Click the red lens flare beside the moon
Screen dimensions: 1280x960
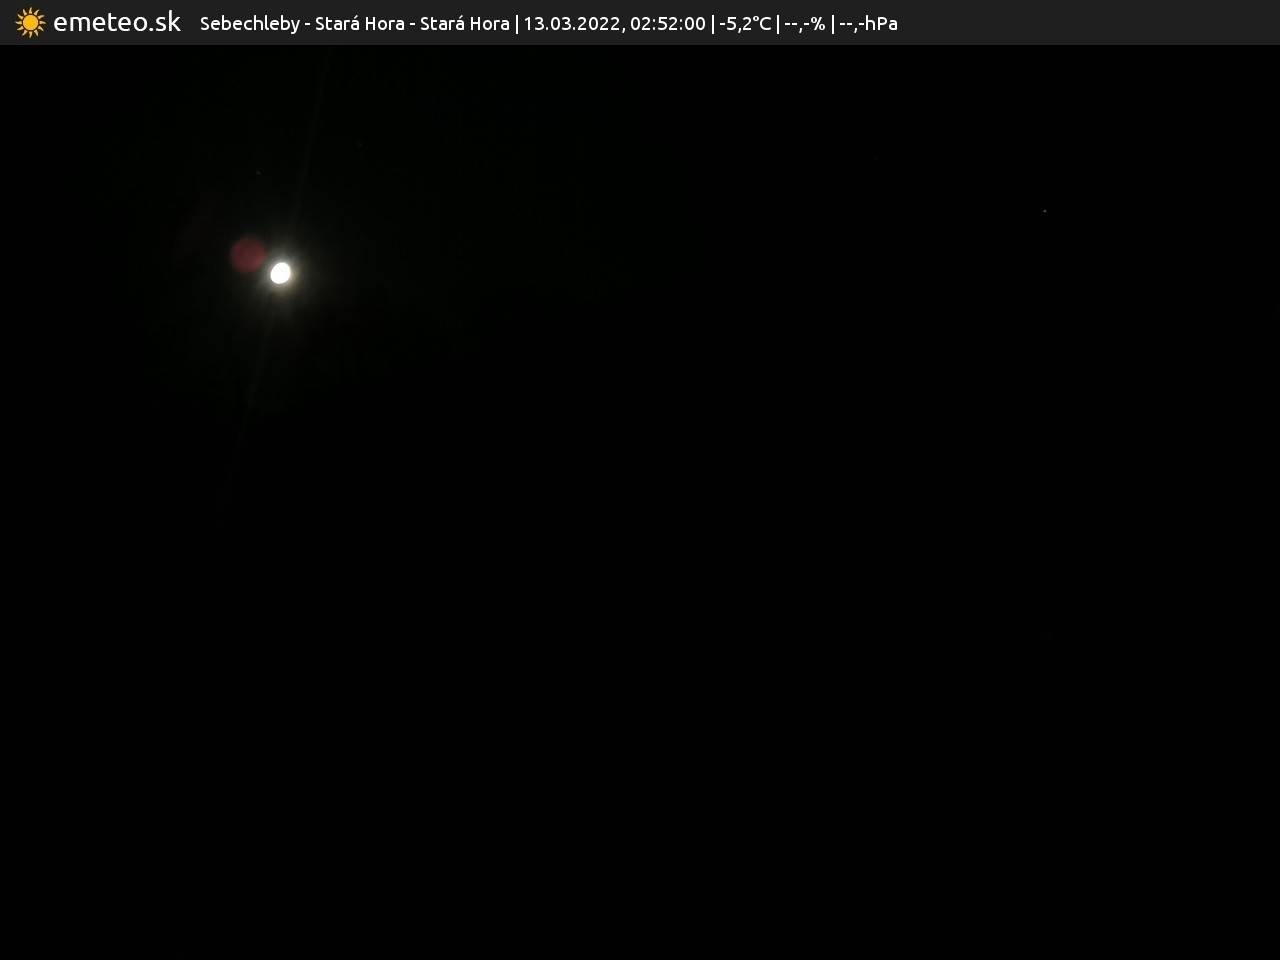247,255
